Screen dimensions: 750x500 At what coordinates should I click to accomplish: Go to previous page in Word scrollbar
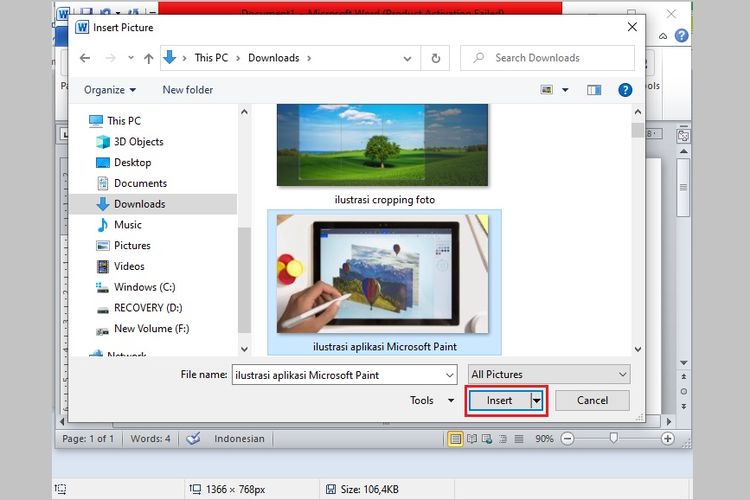(684, 377)
